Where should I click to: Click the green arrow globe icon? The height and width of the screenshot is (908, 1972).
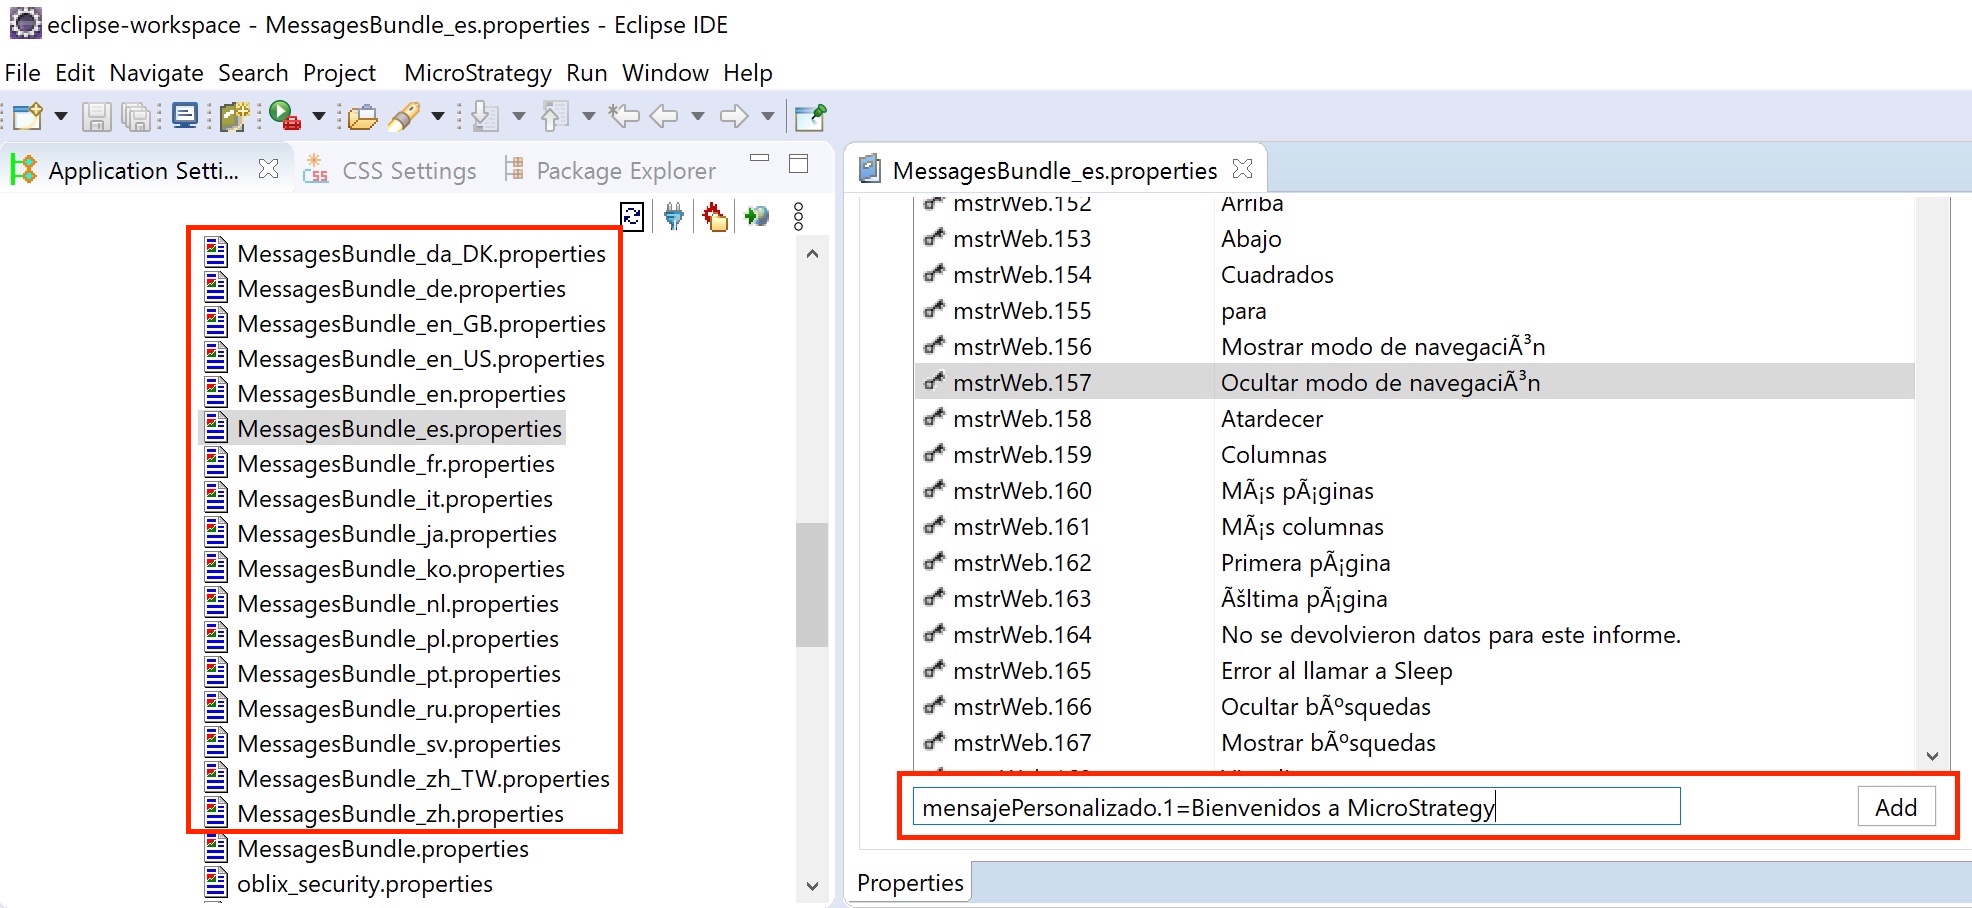(757, 215)
